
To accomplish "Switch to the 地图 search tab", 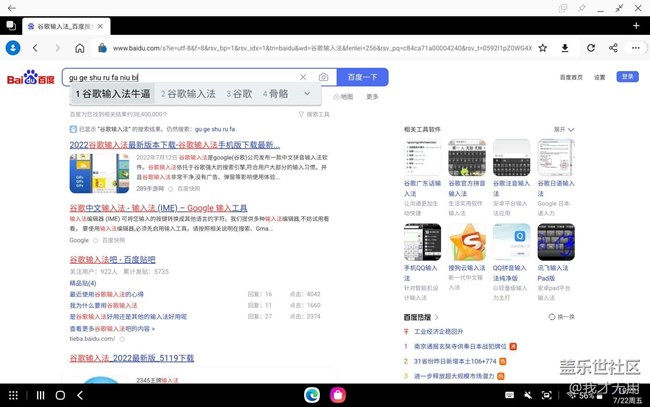I will (343, 97).
